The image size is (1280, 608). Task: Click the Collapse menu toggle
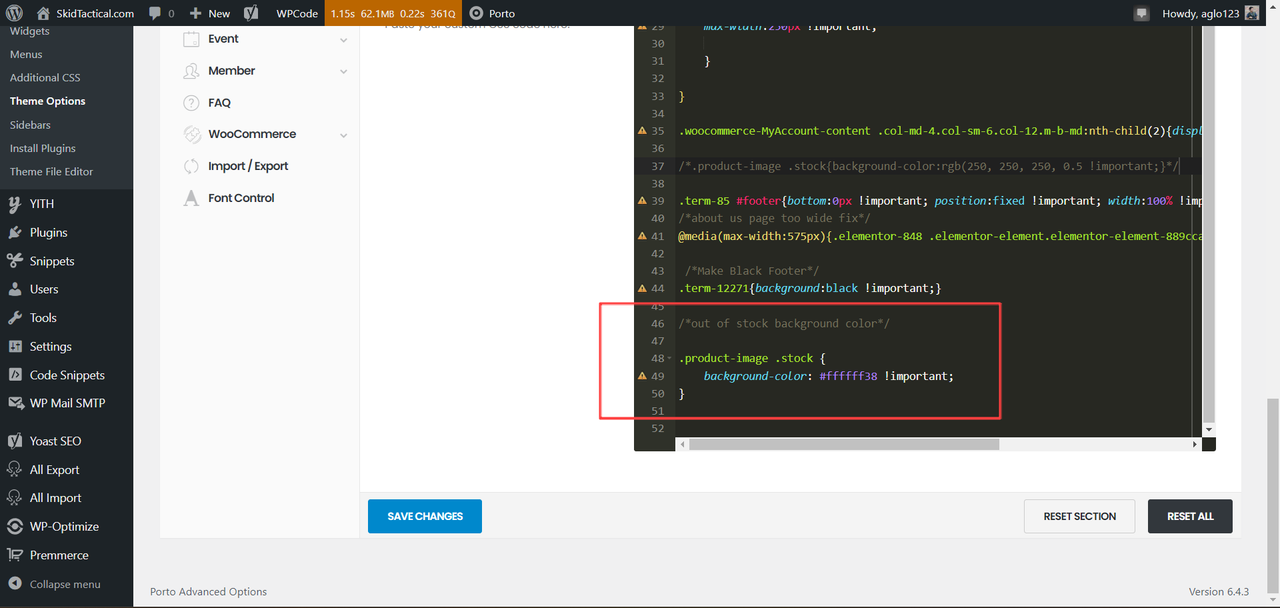(54, 584)
